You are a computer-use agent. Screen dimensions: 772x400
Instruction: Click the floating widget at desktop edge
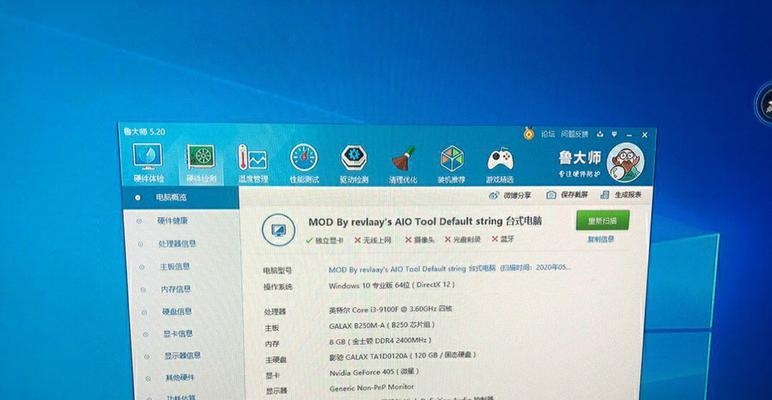pyautogui.click(x=764, y=103)
